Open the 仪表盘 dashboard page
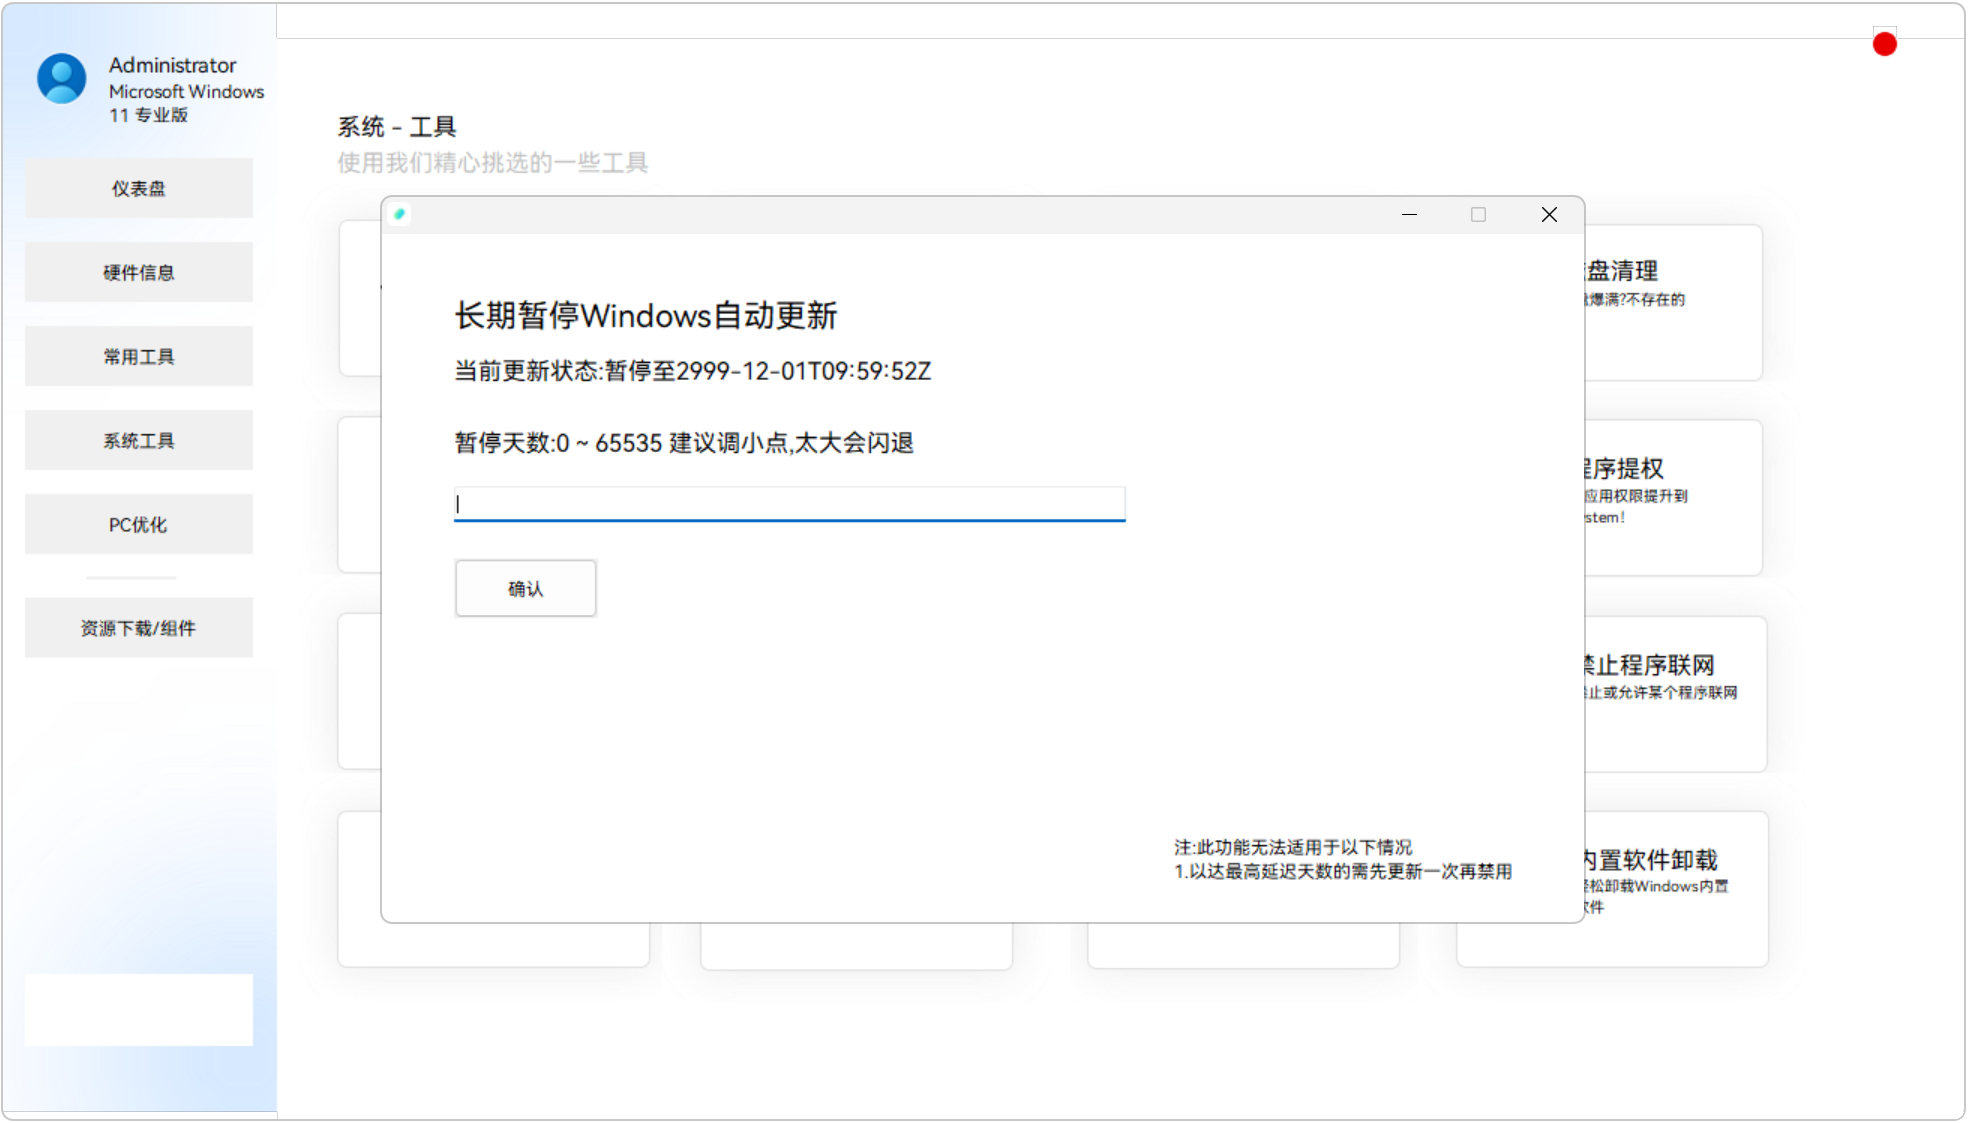This screenshot has height=1123, width=1968. (x=138, y=188)
